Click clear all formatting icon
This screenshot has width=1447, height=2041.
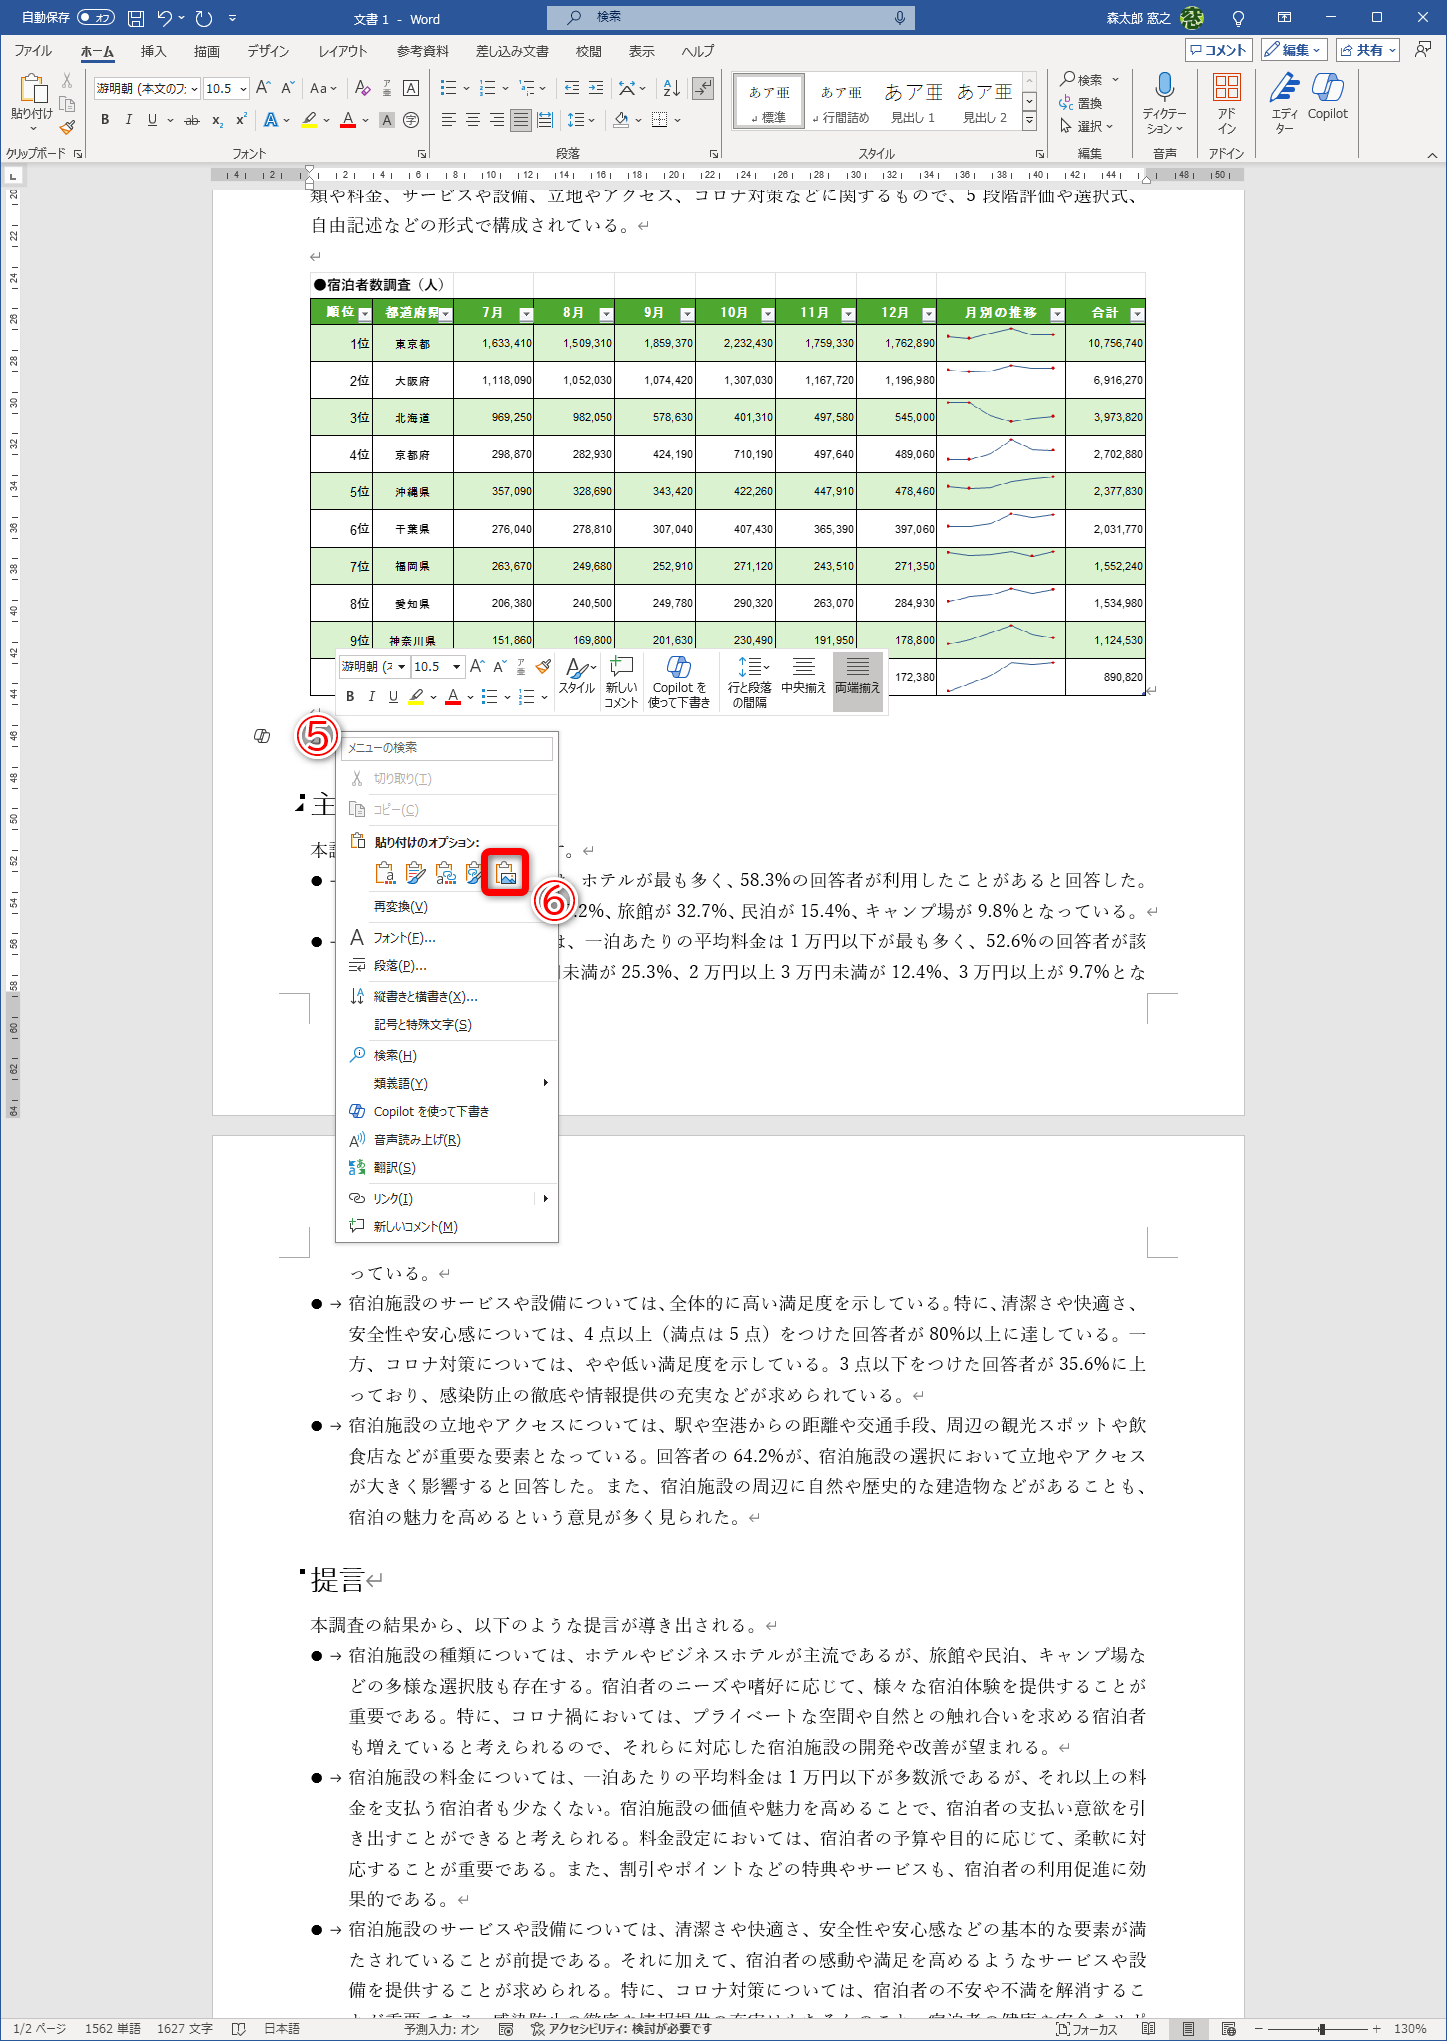[362, 88]
